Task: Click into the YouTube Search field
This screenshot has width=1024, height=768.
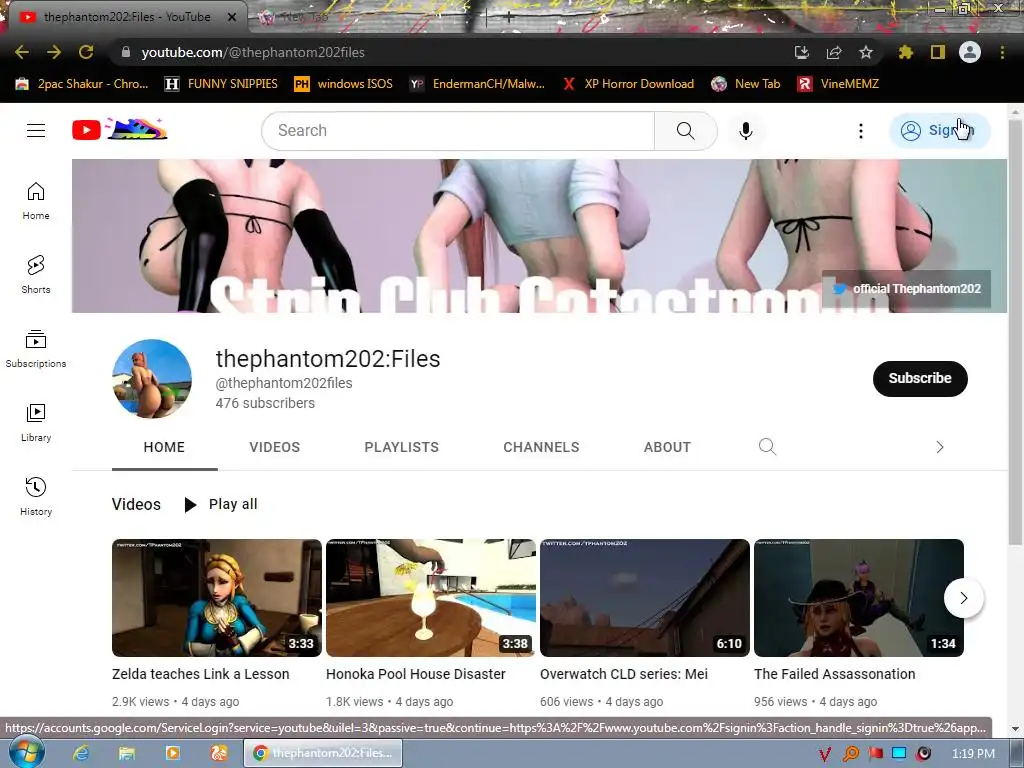Action: point(458,131)
